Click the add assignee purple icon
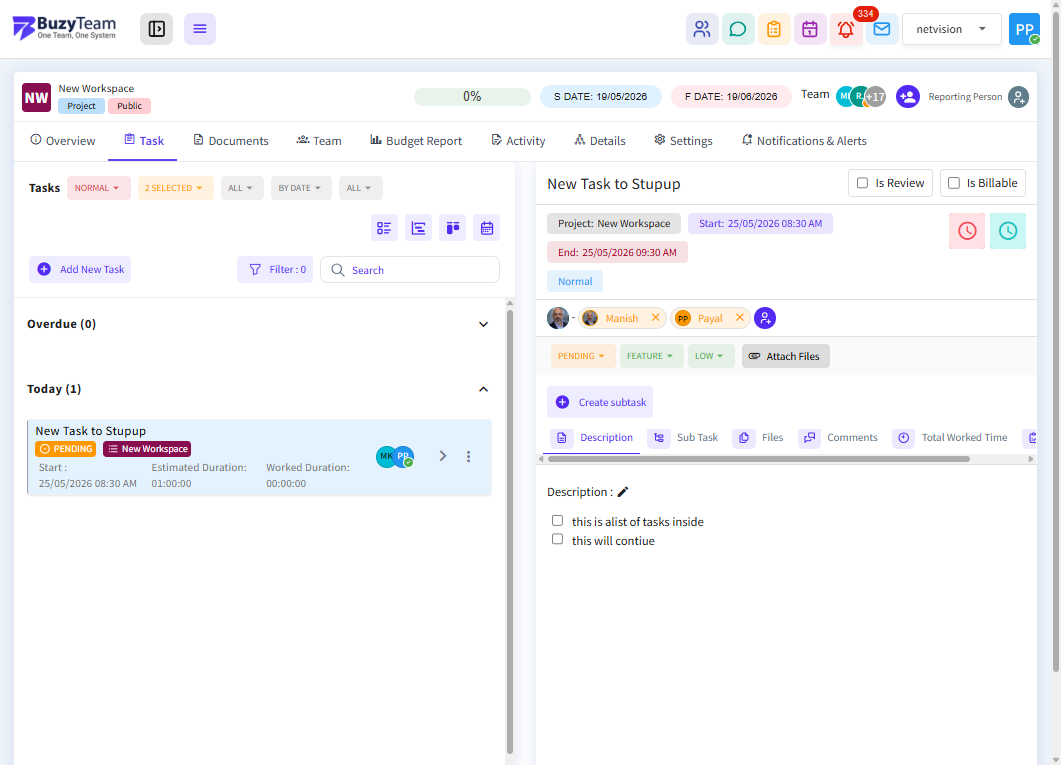1061x765 pixels. tap(765, 318)
